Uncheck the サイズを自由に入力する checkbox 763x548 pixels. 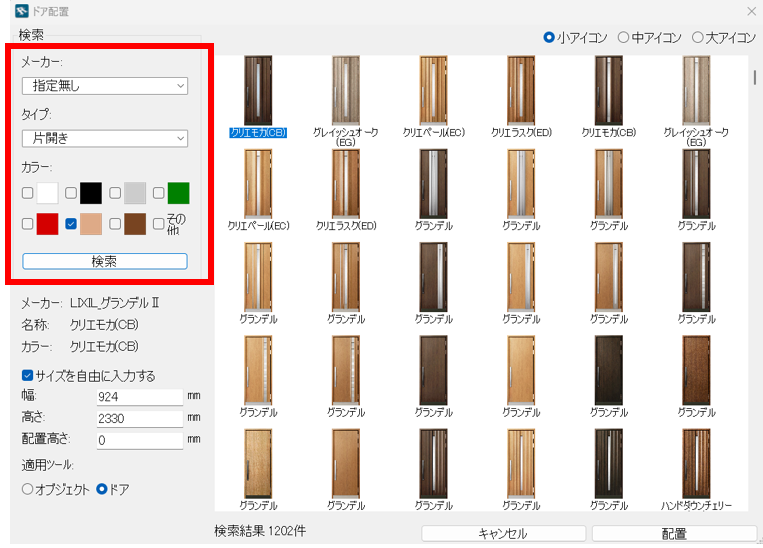(x=27, y=376)
